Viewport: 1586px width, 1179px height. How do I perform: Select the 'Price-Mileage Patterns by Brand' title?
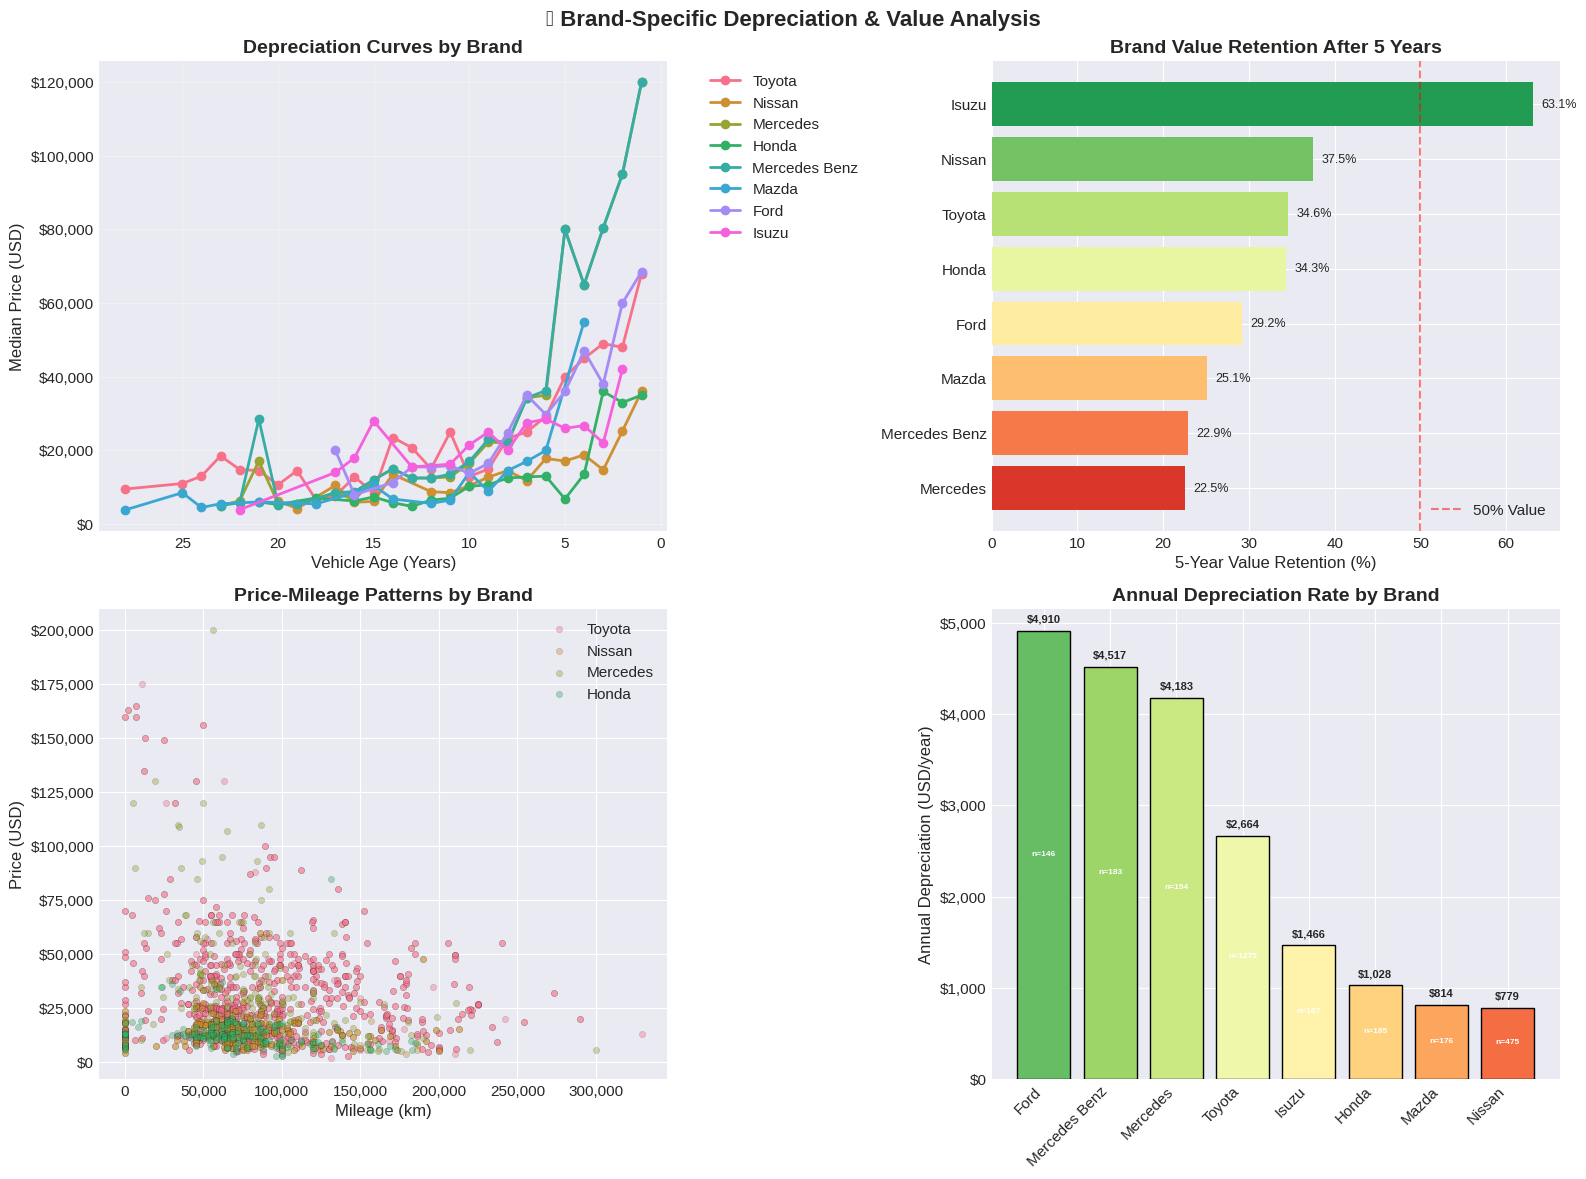click(383, 595)
